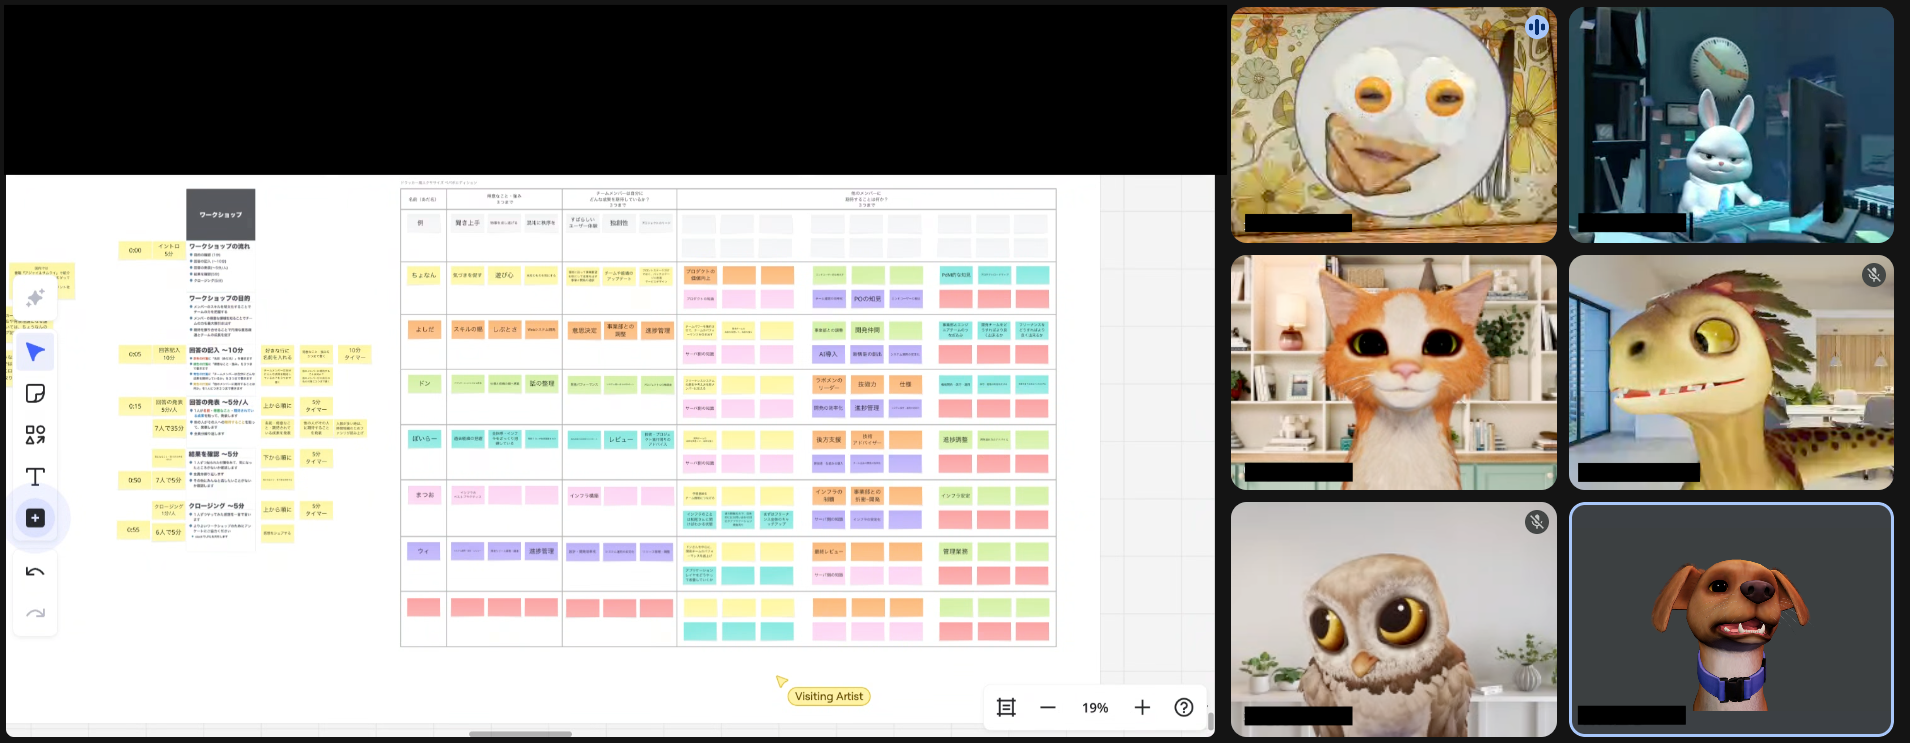Select the arrow pointer tool
1910x743 pixels.
point(35,352)
